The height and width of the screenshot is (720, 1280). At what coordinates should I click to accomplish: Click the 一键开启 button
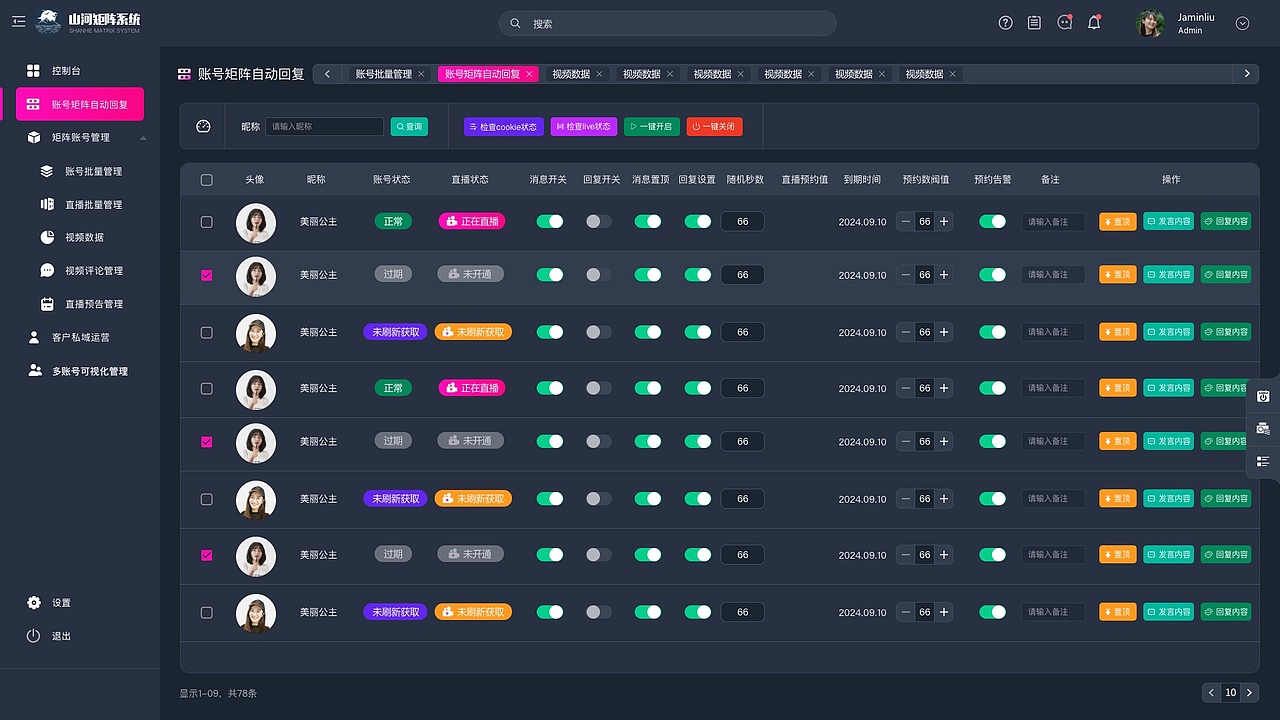652,127
